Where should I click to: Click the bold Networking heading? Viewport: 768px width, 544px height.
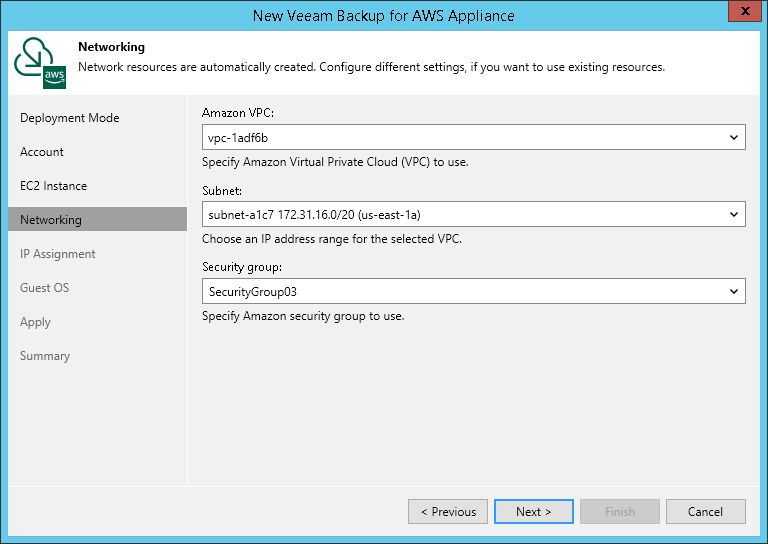click(x=112, y=47)
